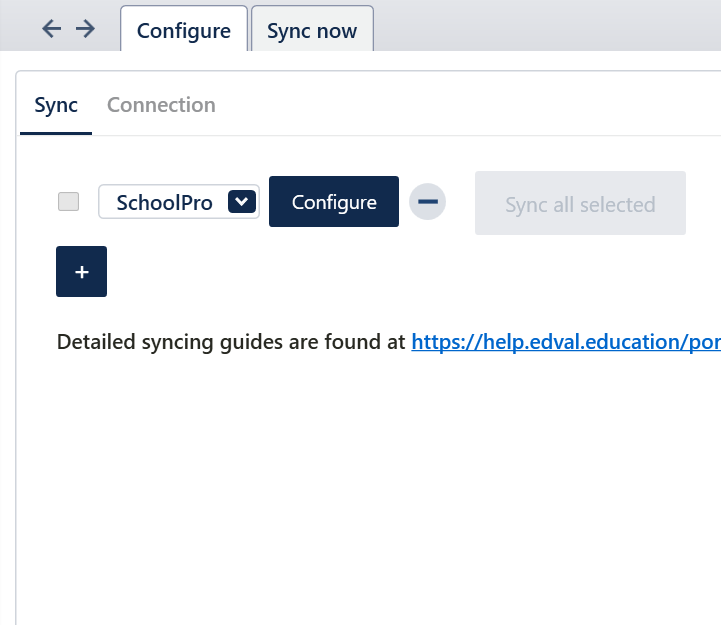Click the 'Detailed syncing guides are found at' text
This screenshot has width=721, height=625.
pos(232,342)
